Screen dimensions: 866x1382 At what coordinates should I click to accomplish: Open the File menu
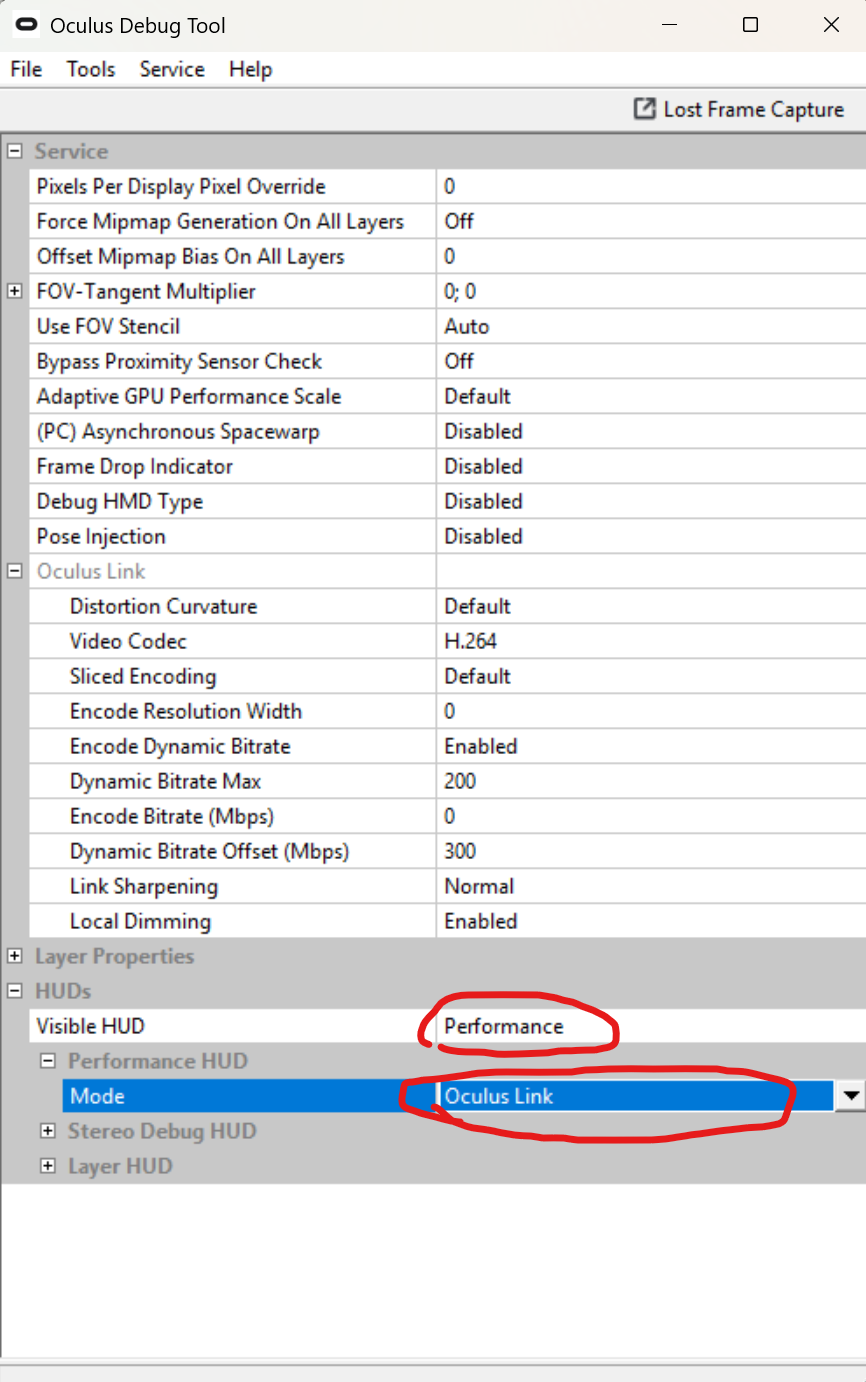coord(26,69)
